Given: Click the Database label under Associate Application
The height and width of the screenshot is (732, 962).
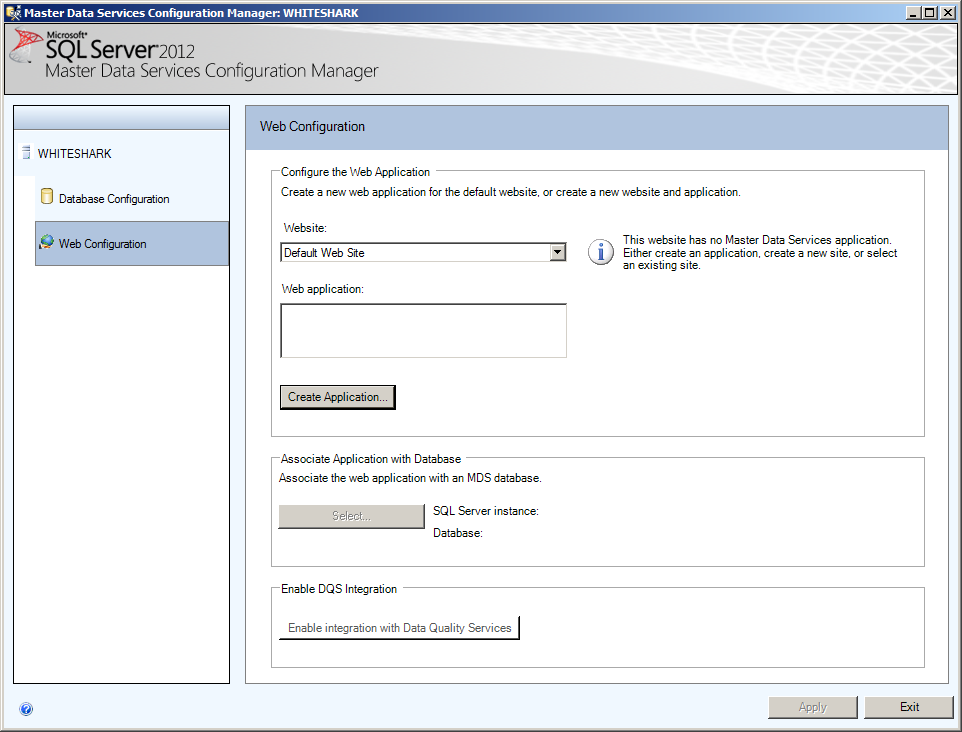Looking at the screenshot, I should click(458, 533).
